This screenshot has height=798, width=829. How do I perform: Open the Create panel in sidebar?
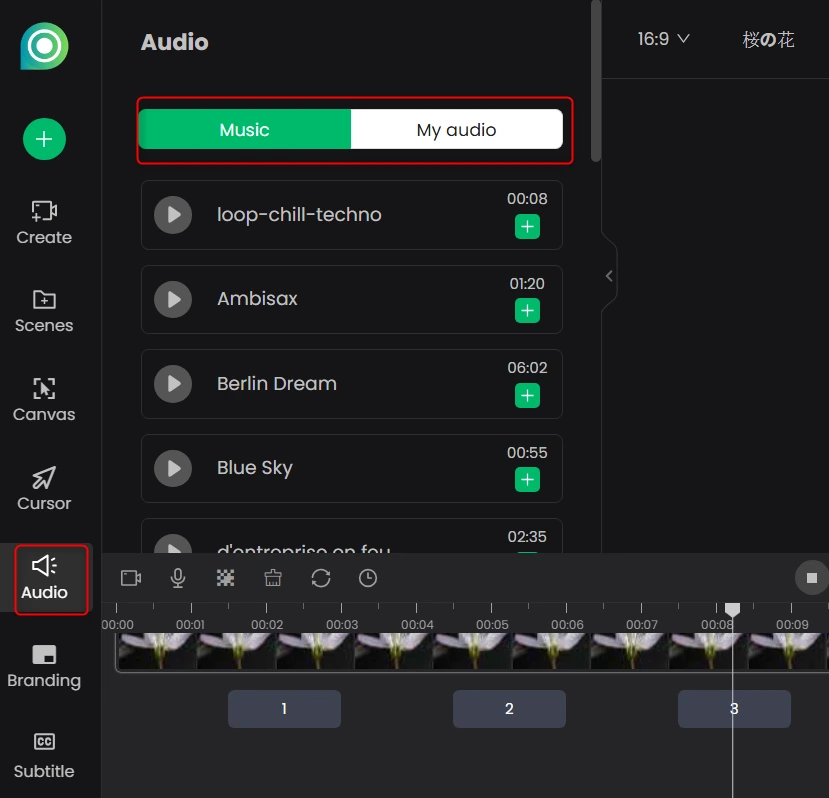pyautogui.click(x=44, y=222)
